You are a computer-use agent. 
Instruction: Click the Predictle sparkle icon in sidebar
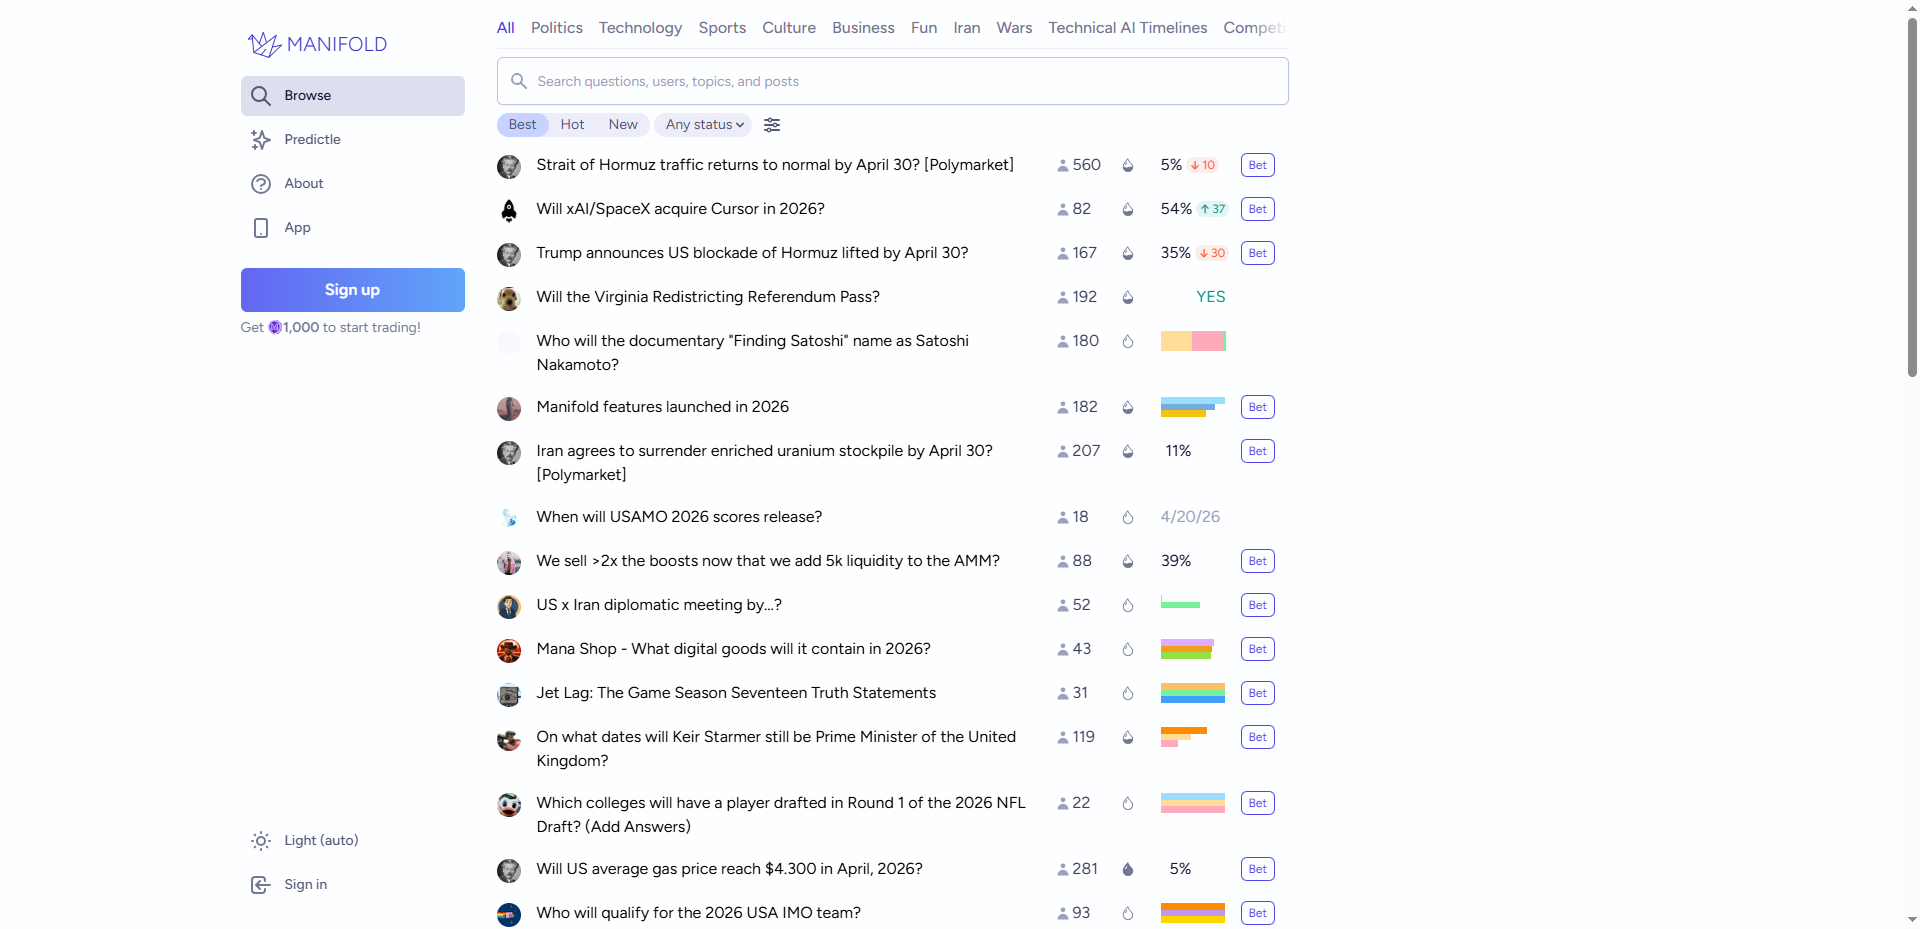[x=261, y=140]
